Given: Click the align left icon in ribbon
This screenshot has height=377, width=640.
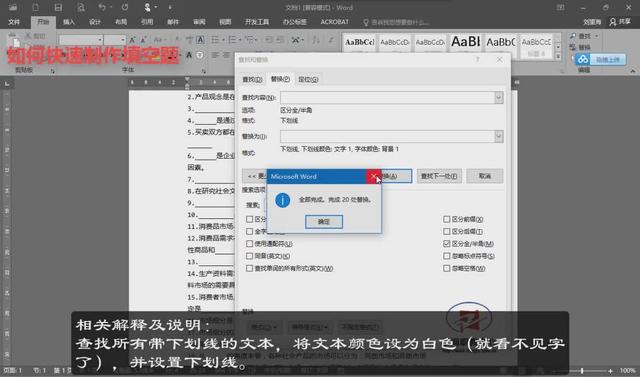Looking at the screenshot, I should [215, 55].
